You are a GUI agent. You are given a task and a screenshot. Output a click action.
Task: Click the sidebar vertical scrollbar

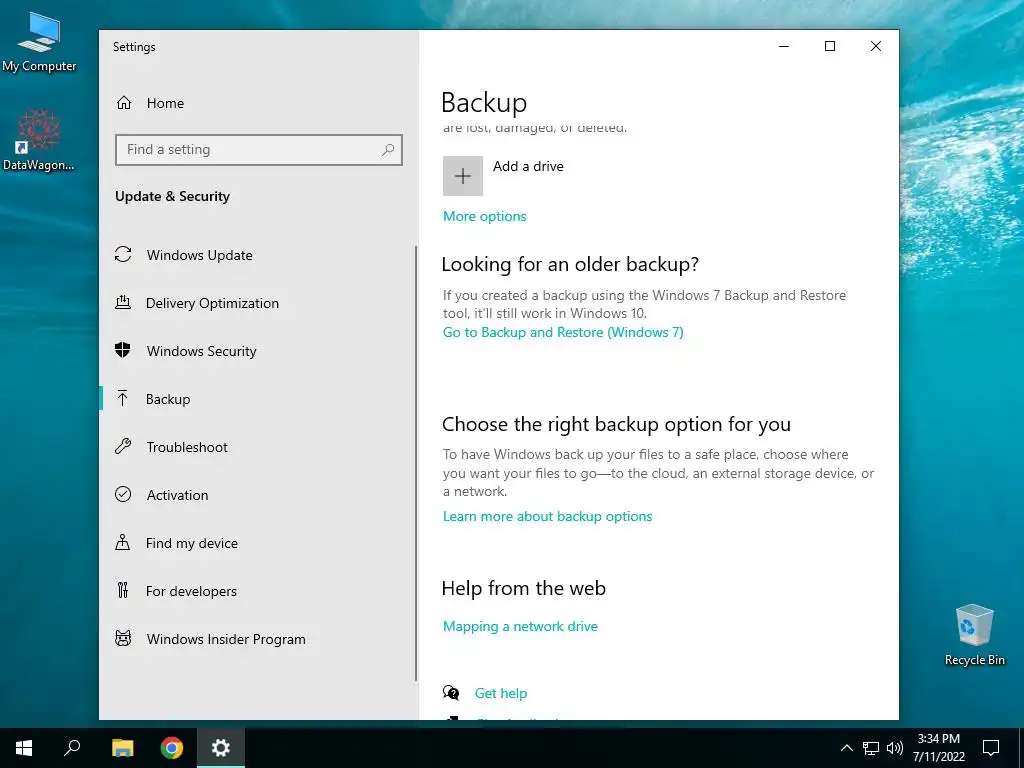[416, 464]
